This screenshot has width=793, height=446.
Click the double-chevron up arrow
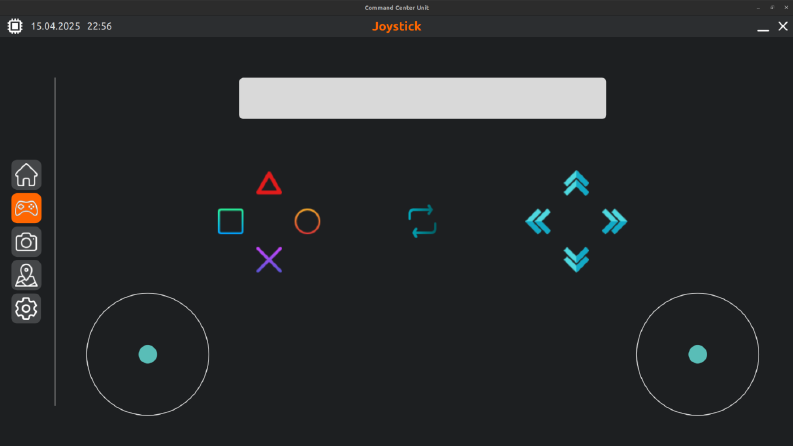[x=577, y=183]
